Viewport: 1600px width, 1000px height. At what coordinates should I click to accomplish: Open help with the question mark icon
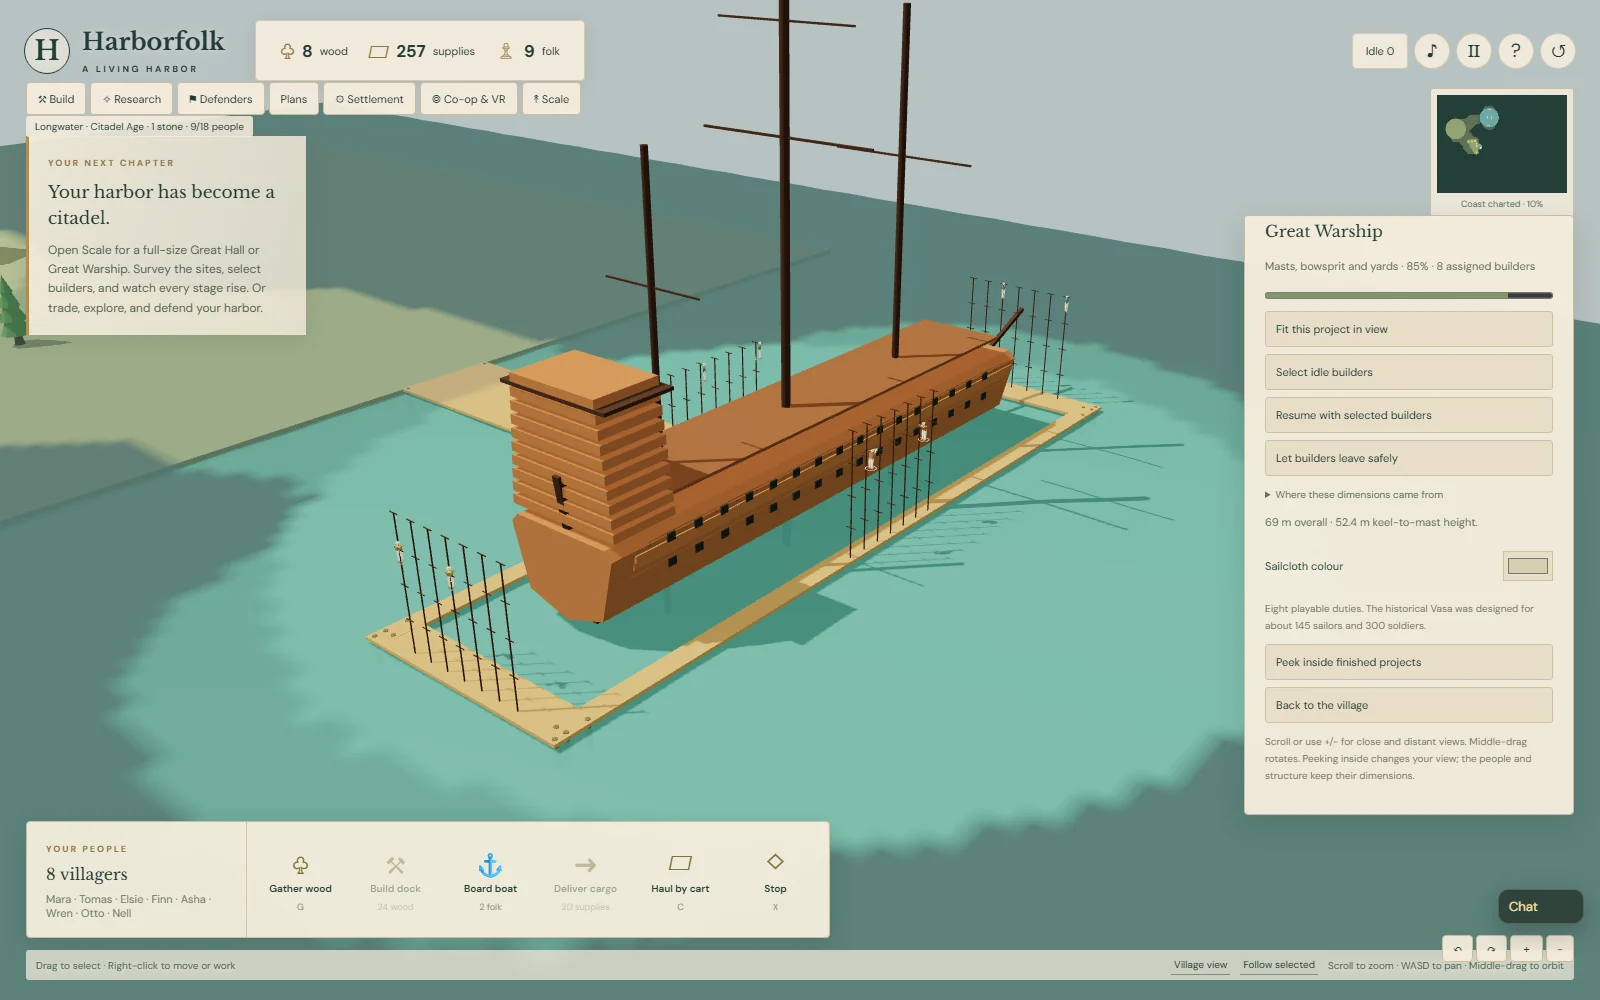pos(1516,51)
